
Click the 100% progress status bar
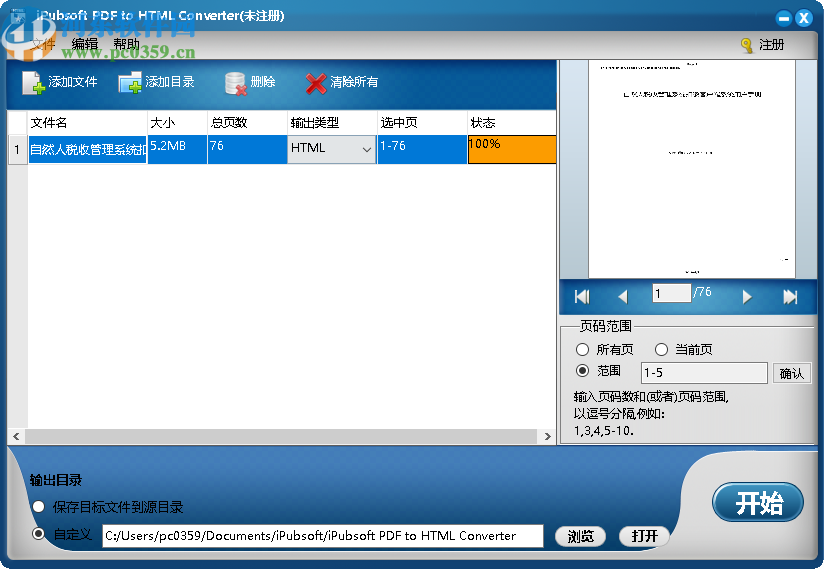click(x=512, y=149)
